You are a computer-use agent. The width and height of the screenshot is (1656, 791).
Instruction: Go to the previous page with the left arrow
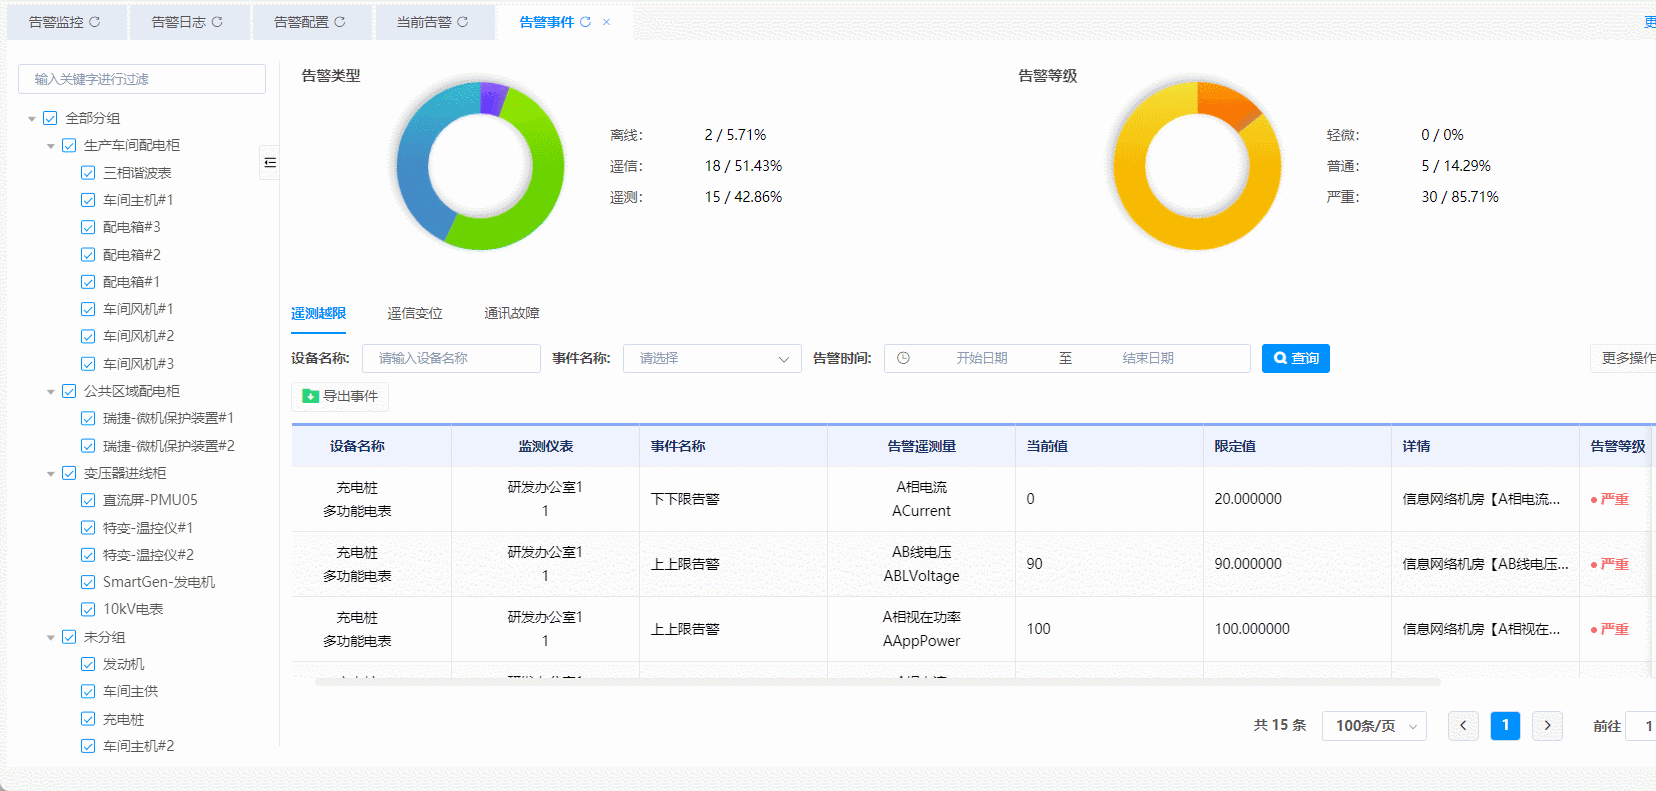tap(1463, 726)
